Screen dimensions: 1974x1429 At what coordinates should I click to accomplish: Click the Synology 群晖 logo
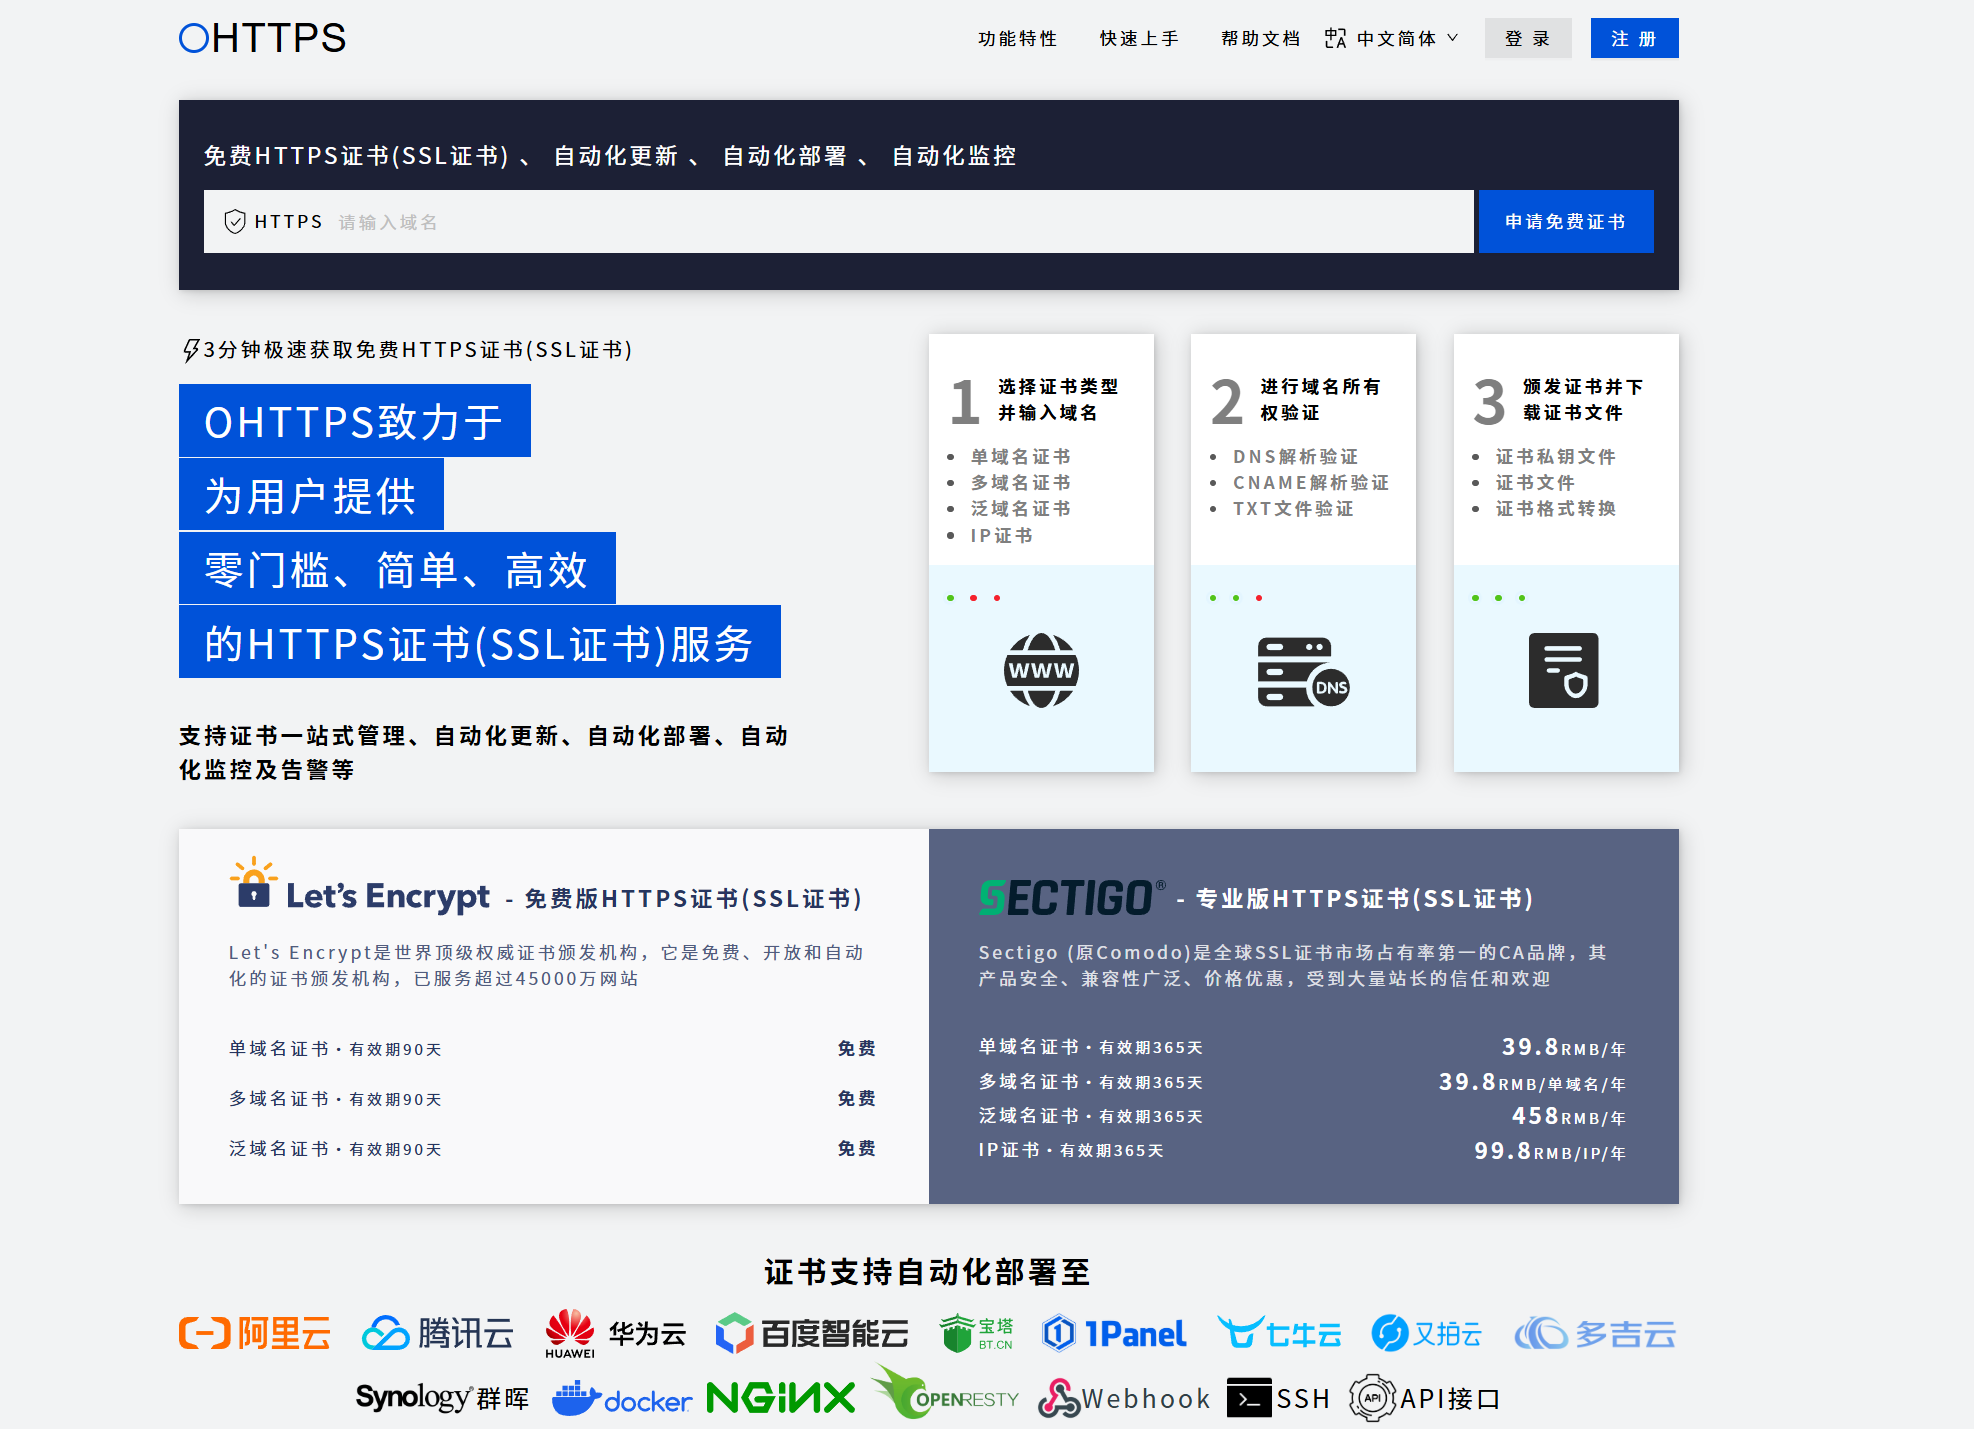pyautogui.click(x=441, y=1397)
